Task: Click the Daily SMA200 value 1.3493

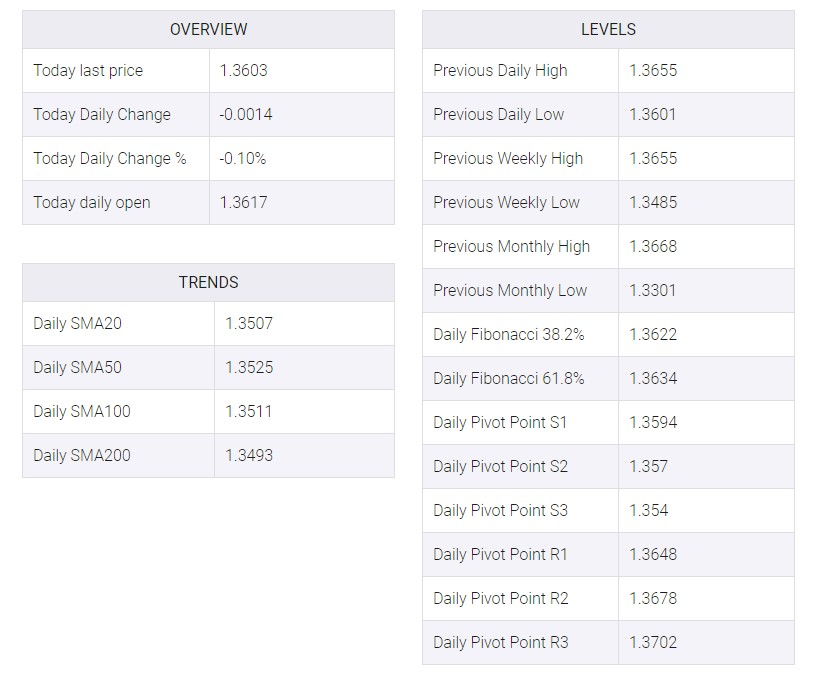Action: pos(249,455)
